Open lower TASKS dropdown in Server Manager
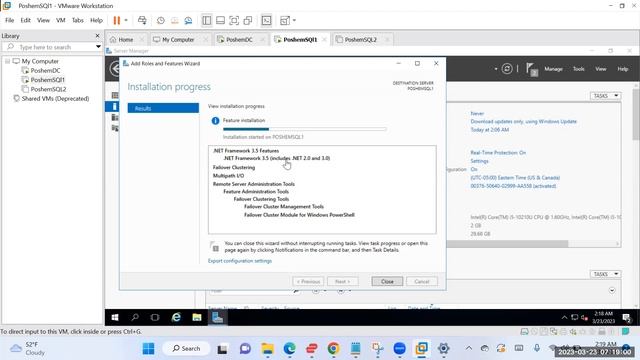This screenshot has width=640, height=360. (605, 274)
